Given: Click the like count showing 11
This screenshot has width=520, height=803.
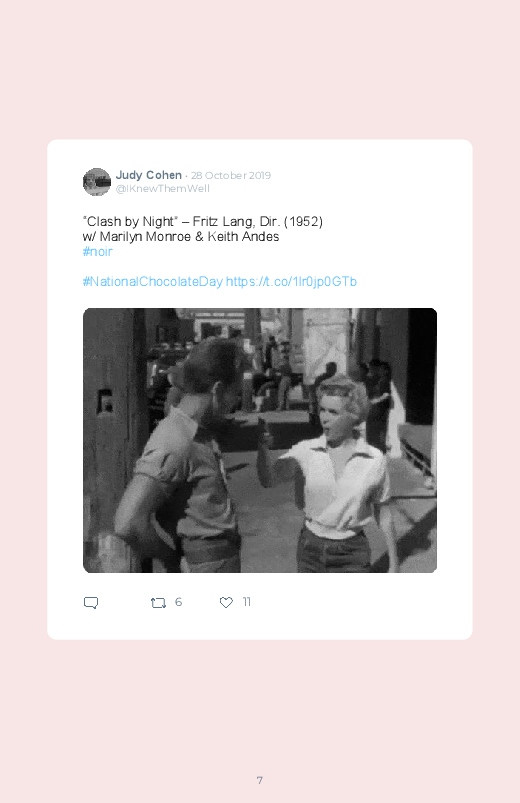Looking at the screenshot, I should 246,602.
